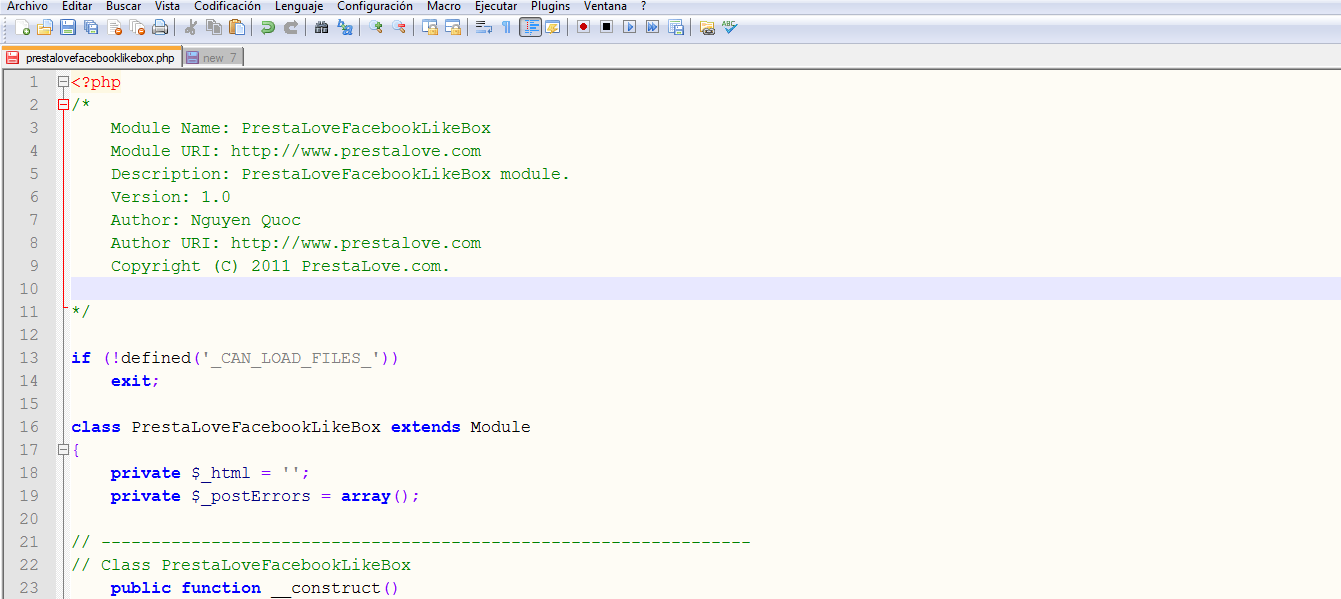
Task: Run the spell check ABC icon
Action: point(730,27)
